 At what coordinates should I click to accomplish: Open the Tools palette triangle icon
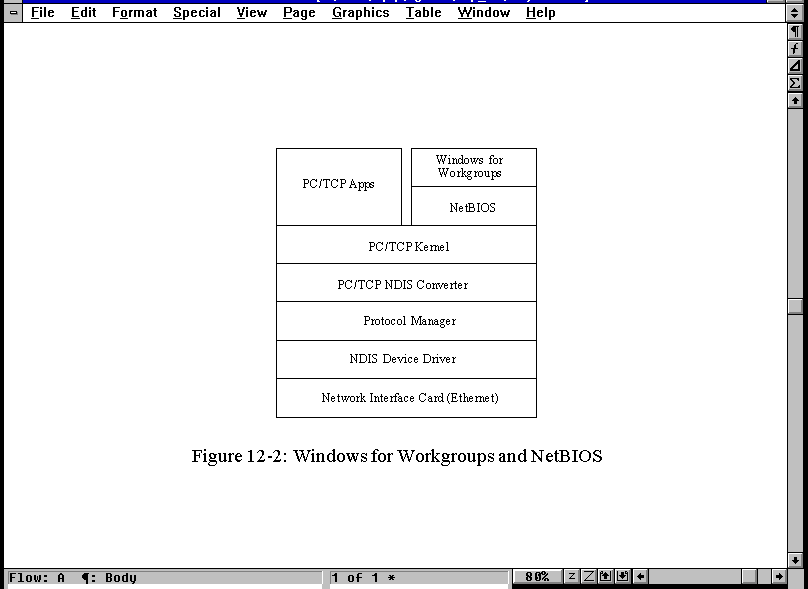795,66
